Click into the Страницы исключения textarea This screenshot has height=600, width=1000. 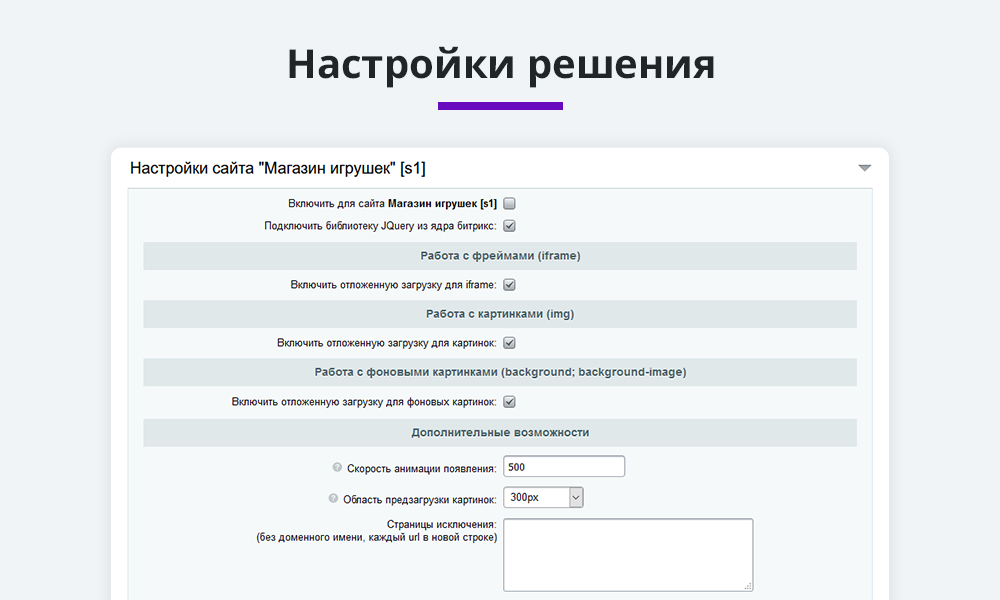[628, 555]
